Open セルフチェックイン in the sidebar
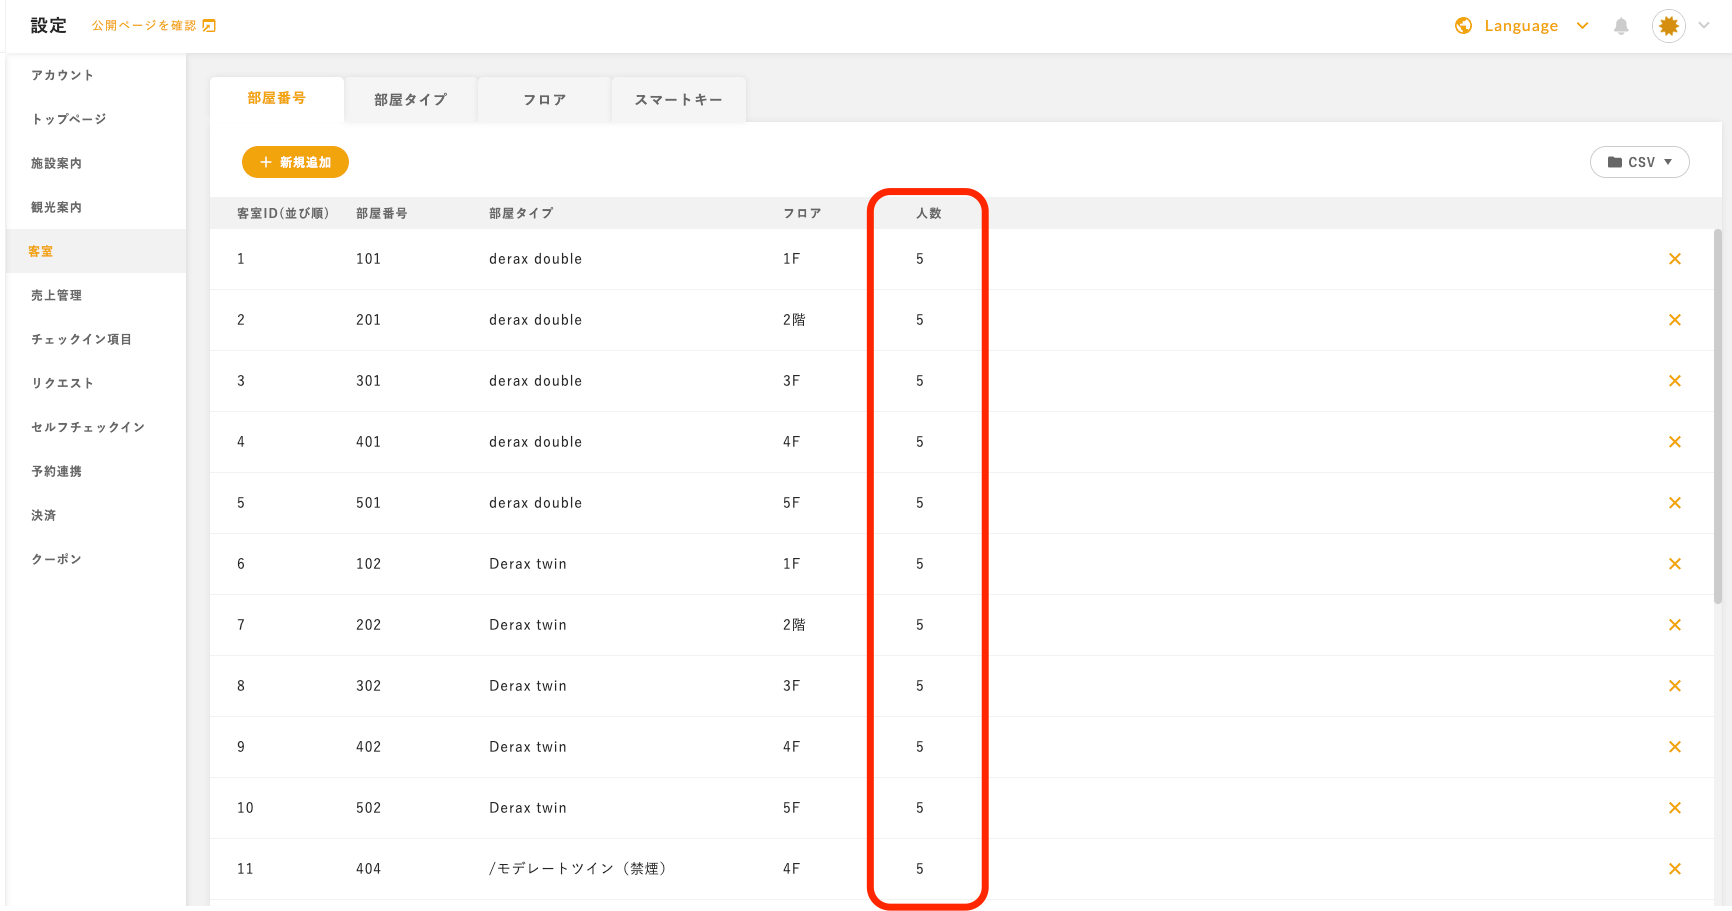Screen dimensions: 1732x911 pos(88,427)
